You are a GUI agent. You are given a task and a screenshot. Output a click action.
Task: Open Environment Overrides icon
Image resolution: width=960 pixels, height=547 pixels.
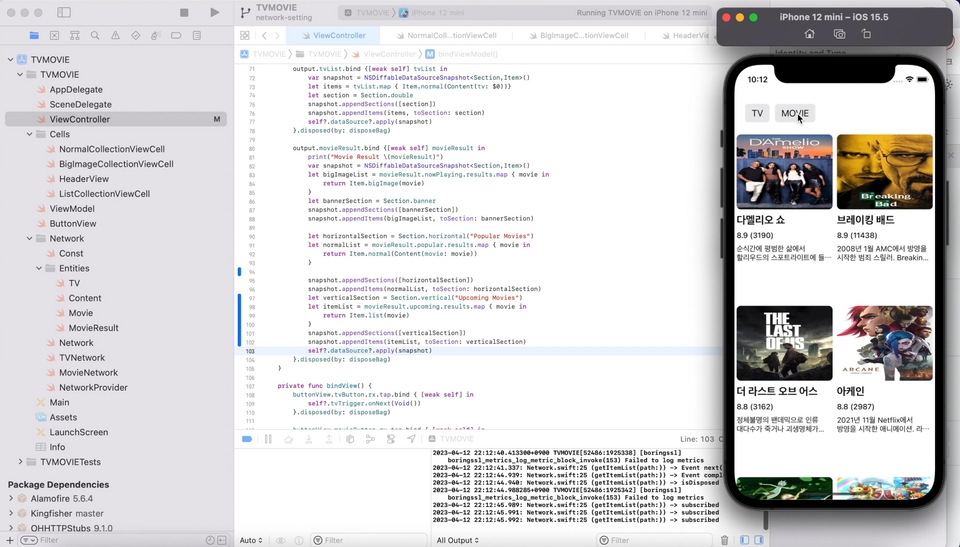(x=391, y=439)
